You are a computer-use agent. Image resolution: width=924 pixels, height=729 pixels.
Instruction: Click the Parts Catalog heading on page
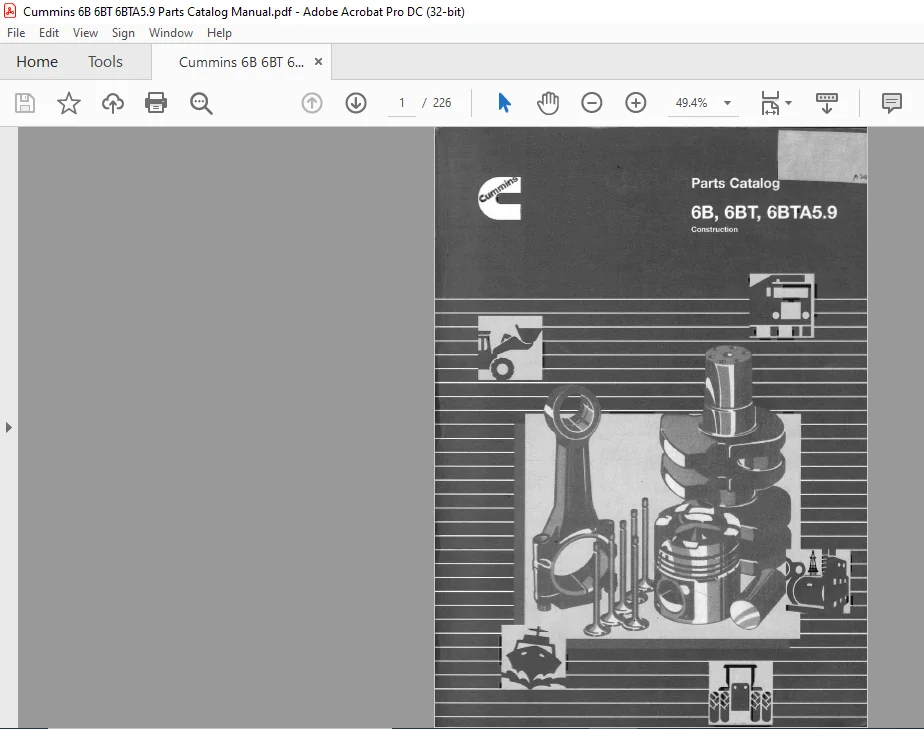(735, 183)
